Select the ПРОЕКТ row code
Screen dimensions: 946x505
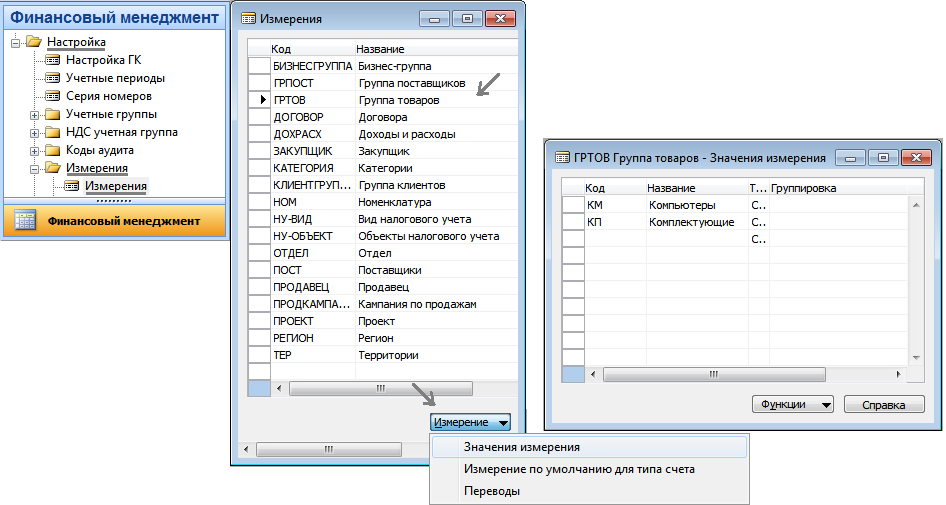click(313, 321)
